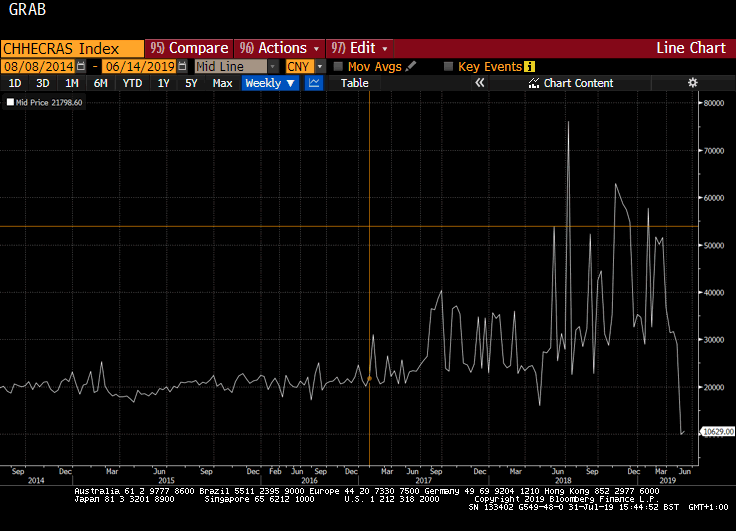Click the Key Events info icon
Screen dimensions: 736x531
[x=530, y=66]
